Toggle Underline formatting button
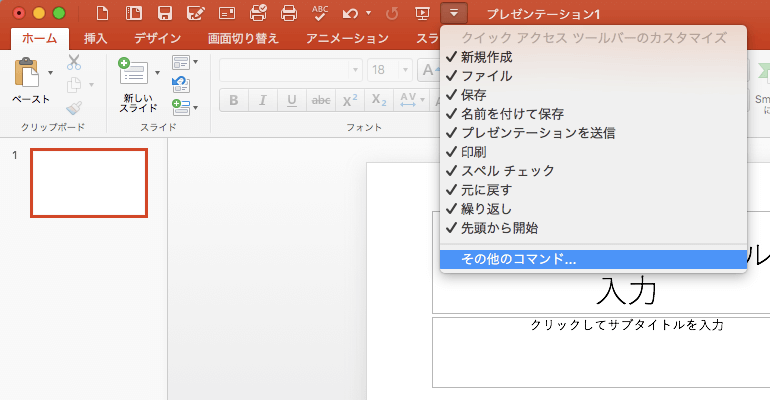 tap(292, 100)
